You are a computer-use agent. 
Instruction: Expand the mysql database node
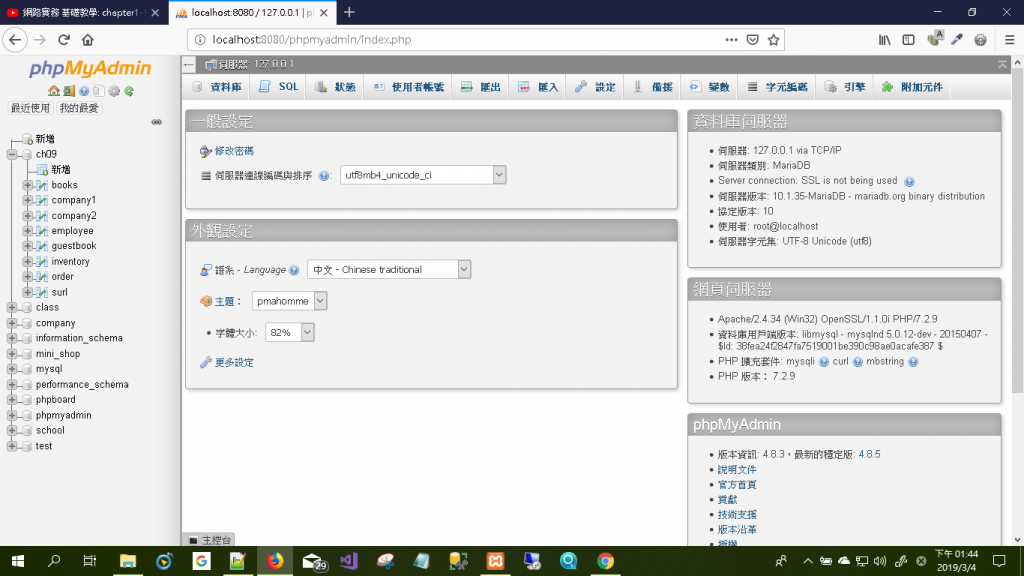pyautogui.click(x=12, y=369)
